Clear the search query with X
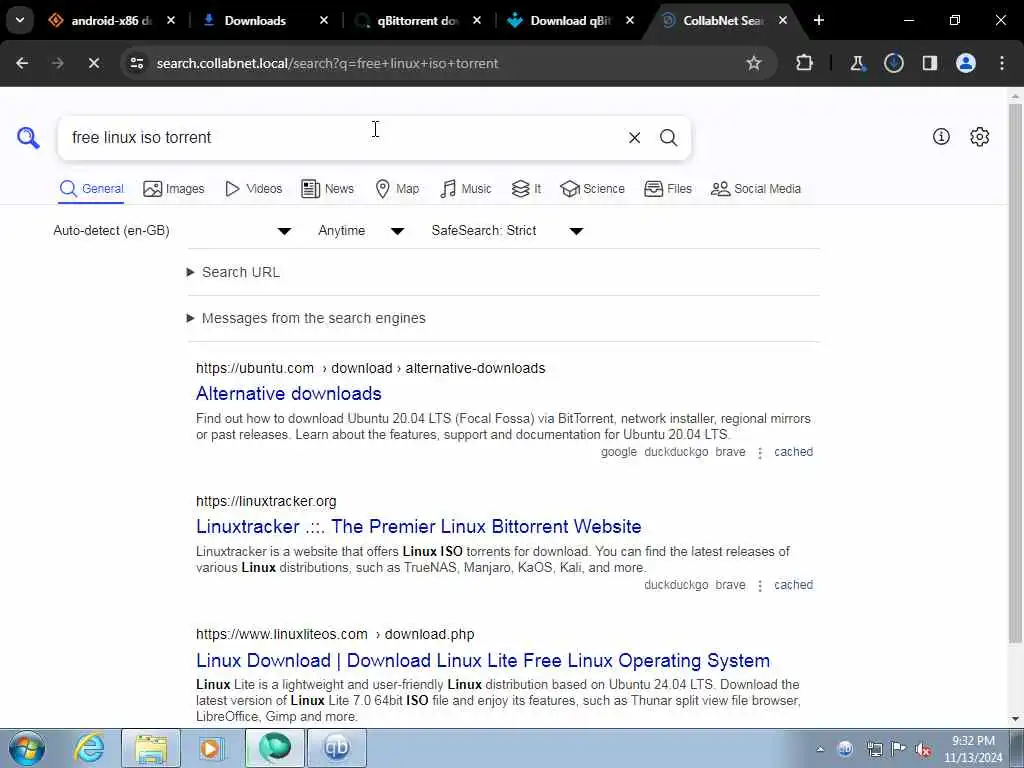The width and height of the screenshot is (1024, 768). (x=634, y=138)
